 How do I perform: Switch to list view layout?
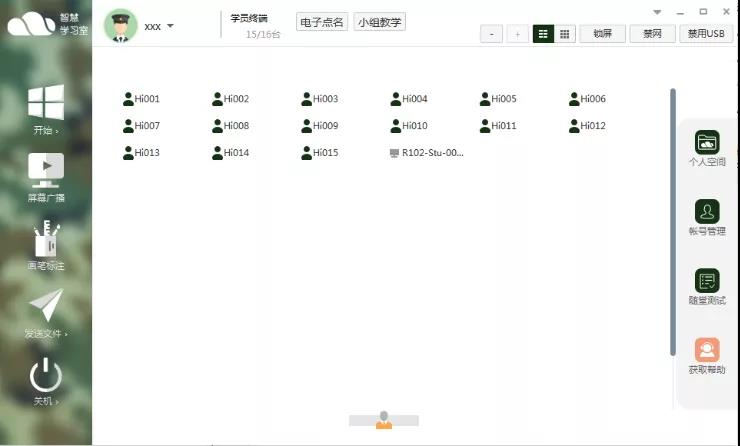click(543, 34)
